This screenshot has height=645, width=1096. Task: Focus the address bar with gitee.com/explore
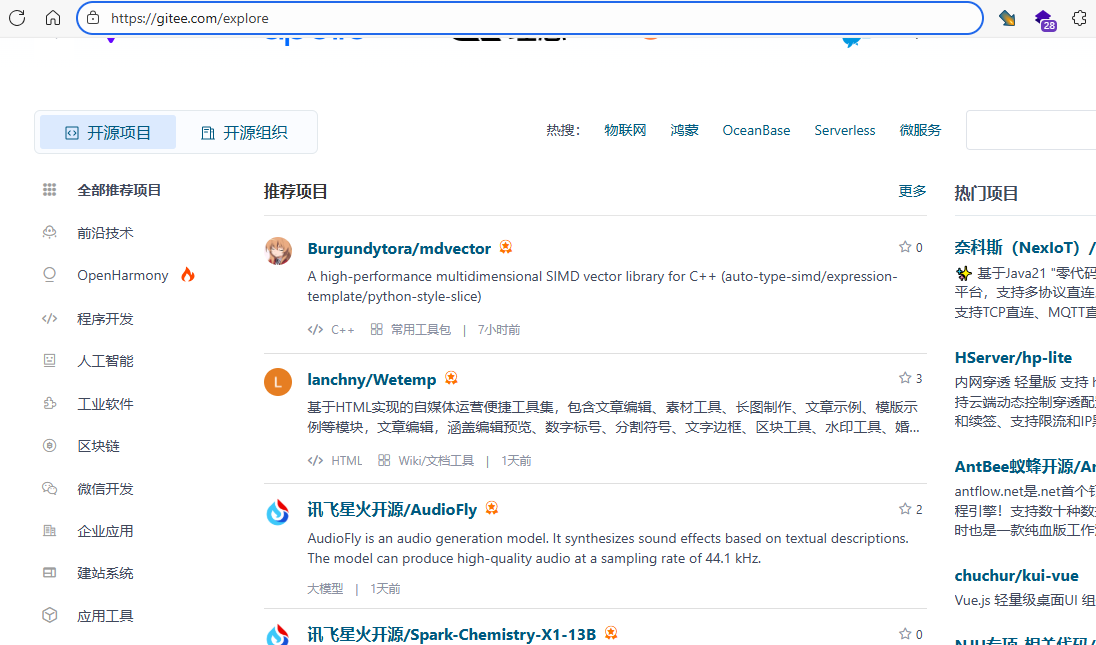(530, 18)
